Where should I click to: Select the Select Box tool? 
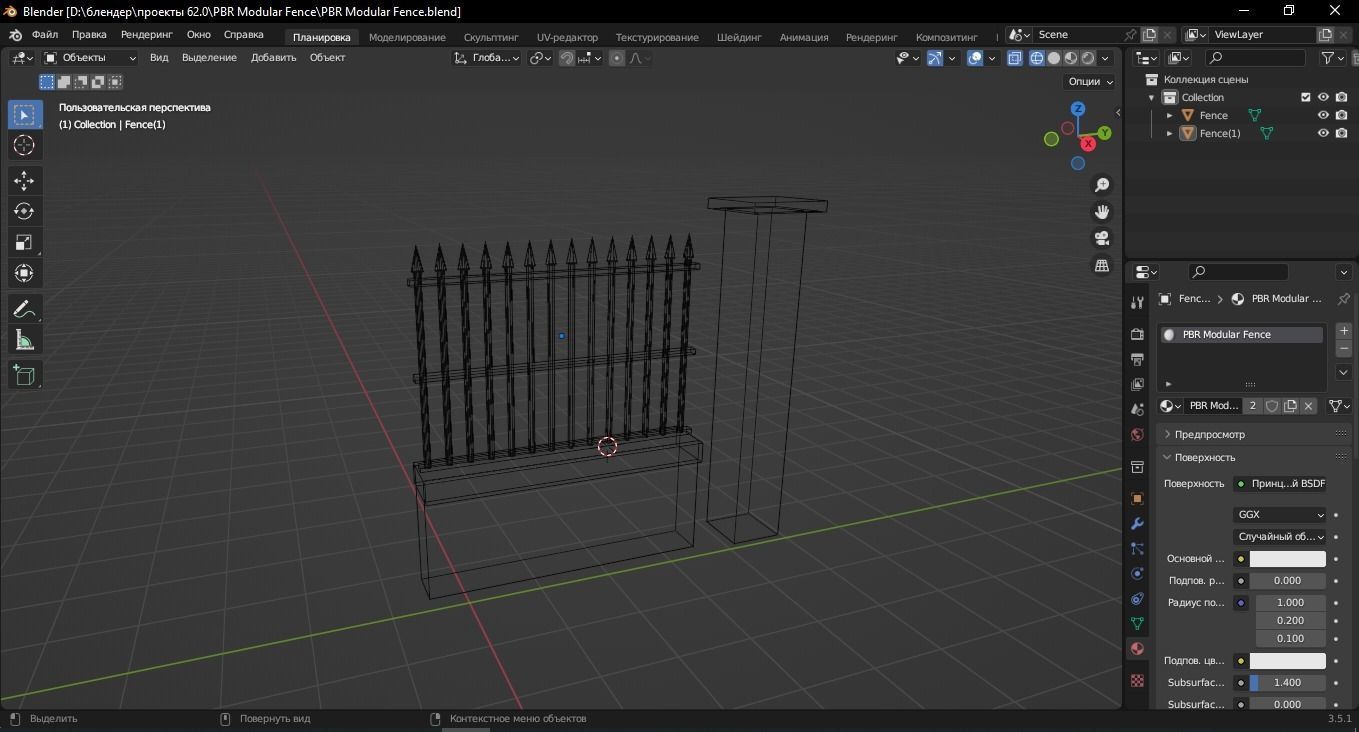coord(24,114)
